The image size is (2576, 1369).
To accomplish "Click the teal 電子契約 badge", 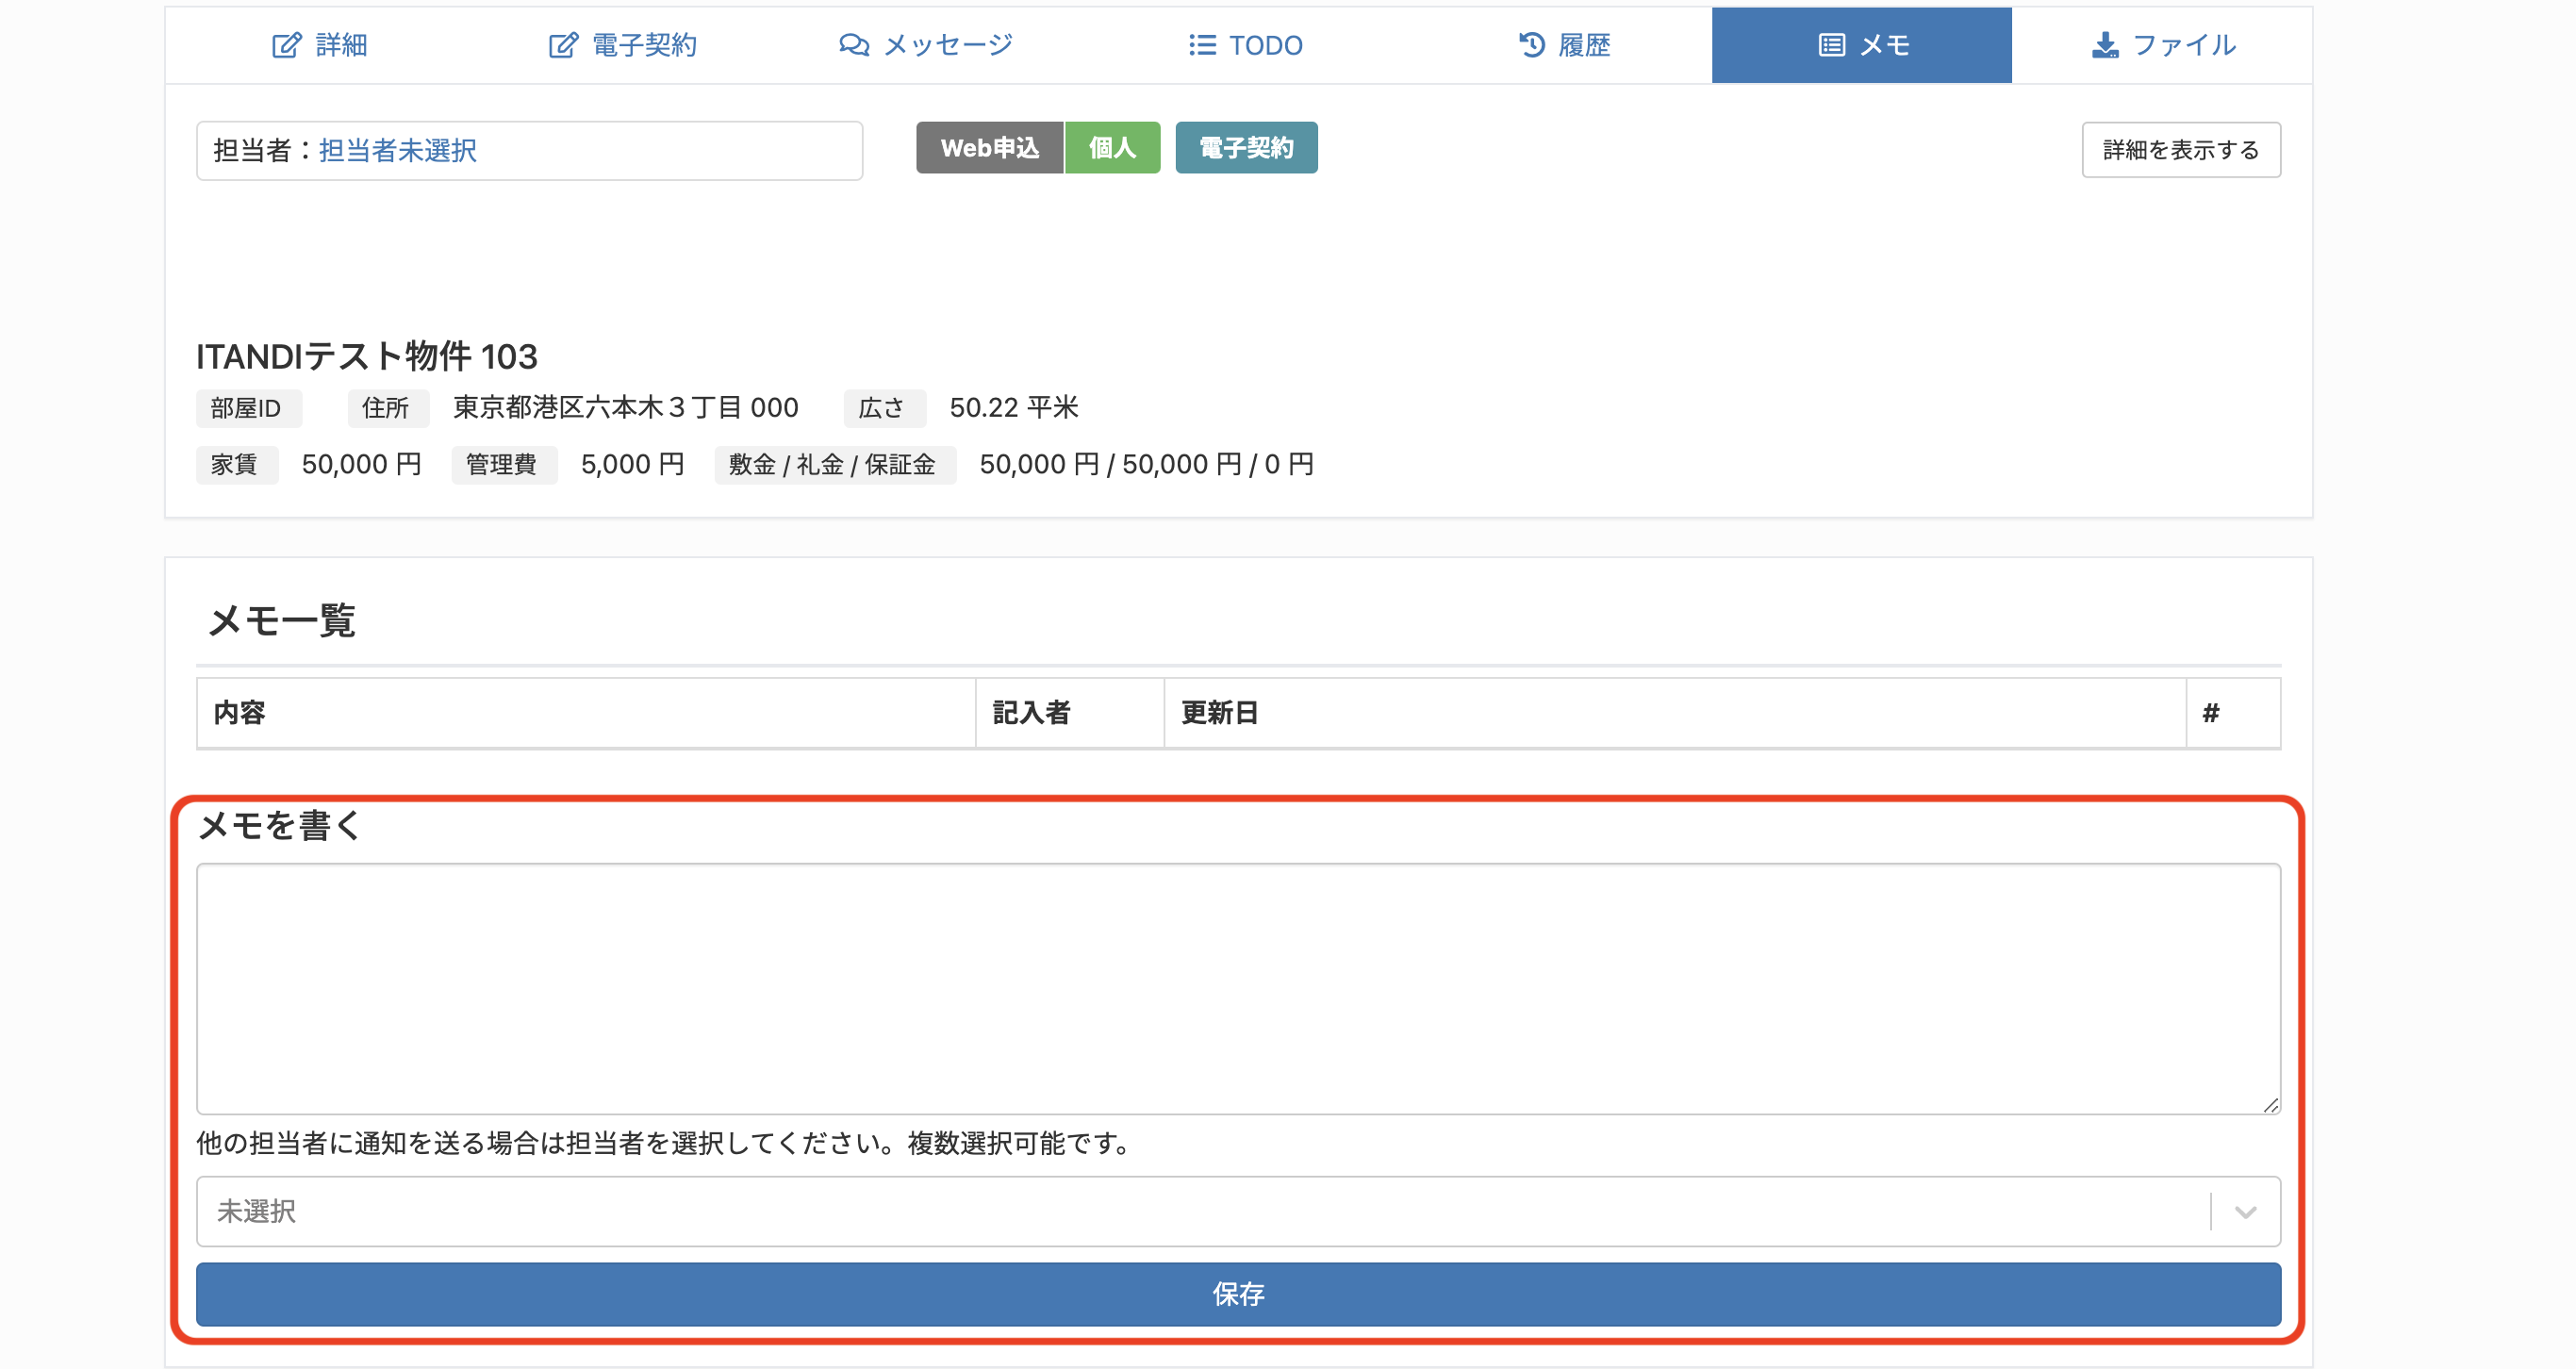I will pyautogui.click(x=1246, y=148).
